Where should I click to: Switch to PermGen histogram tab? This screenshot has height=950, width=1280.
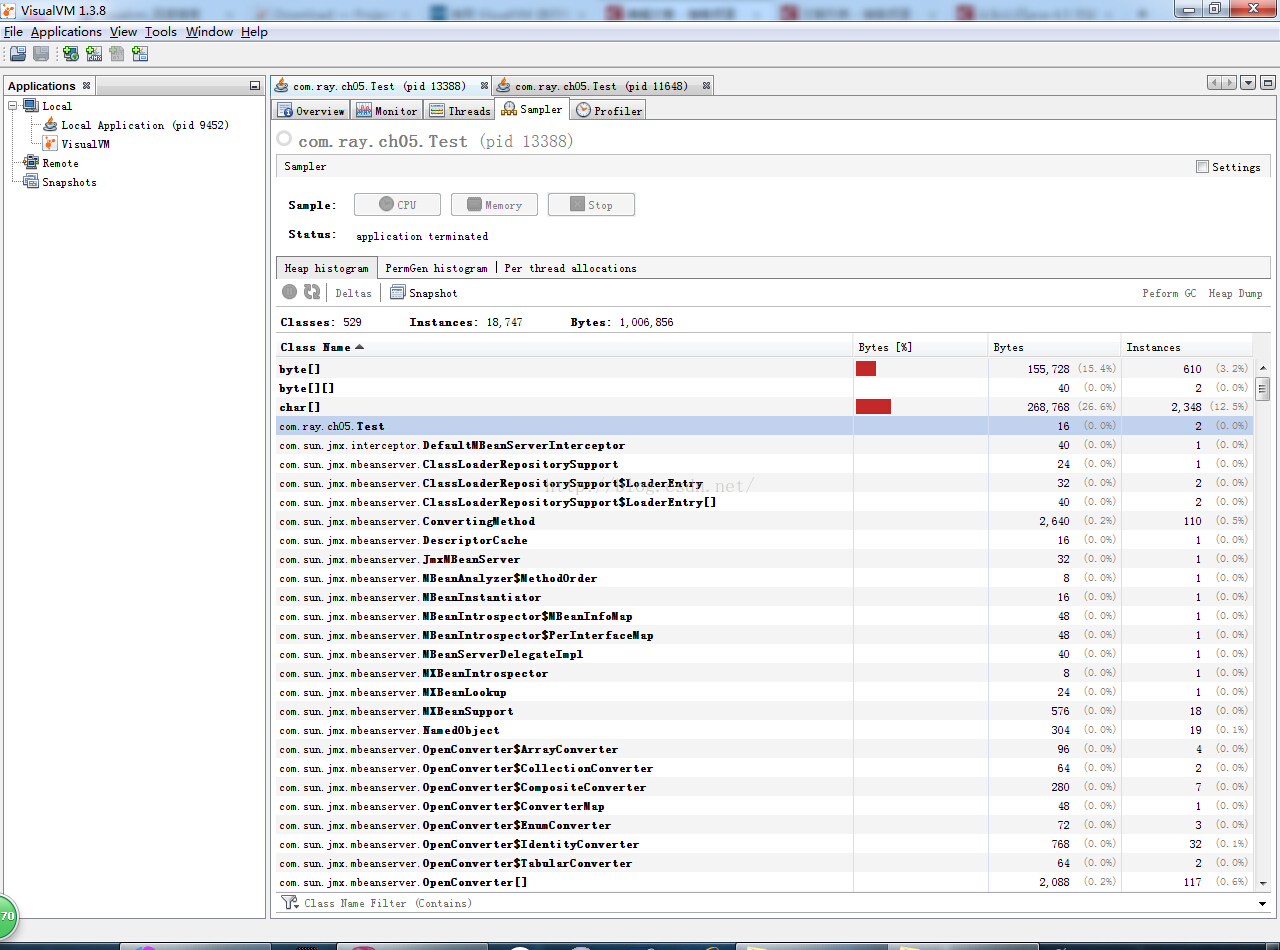[x=437, y=268]
